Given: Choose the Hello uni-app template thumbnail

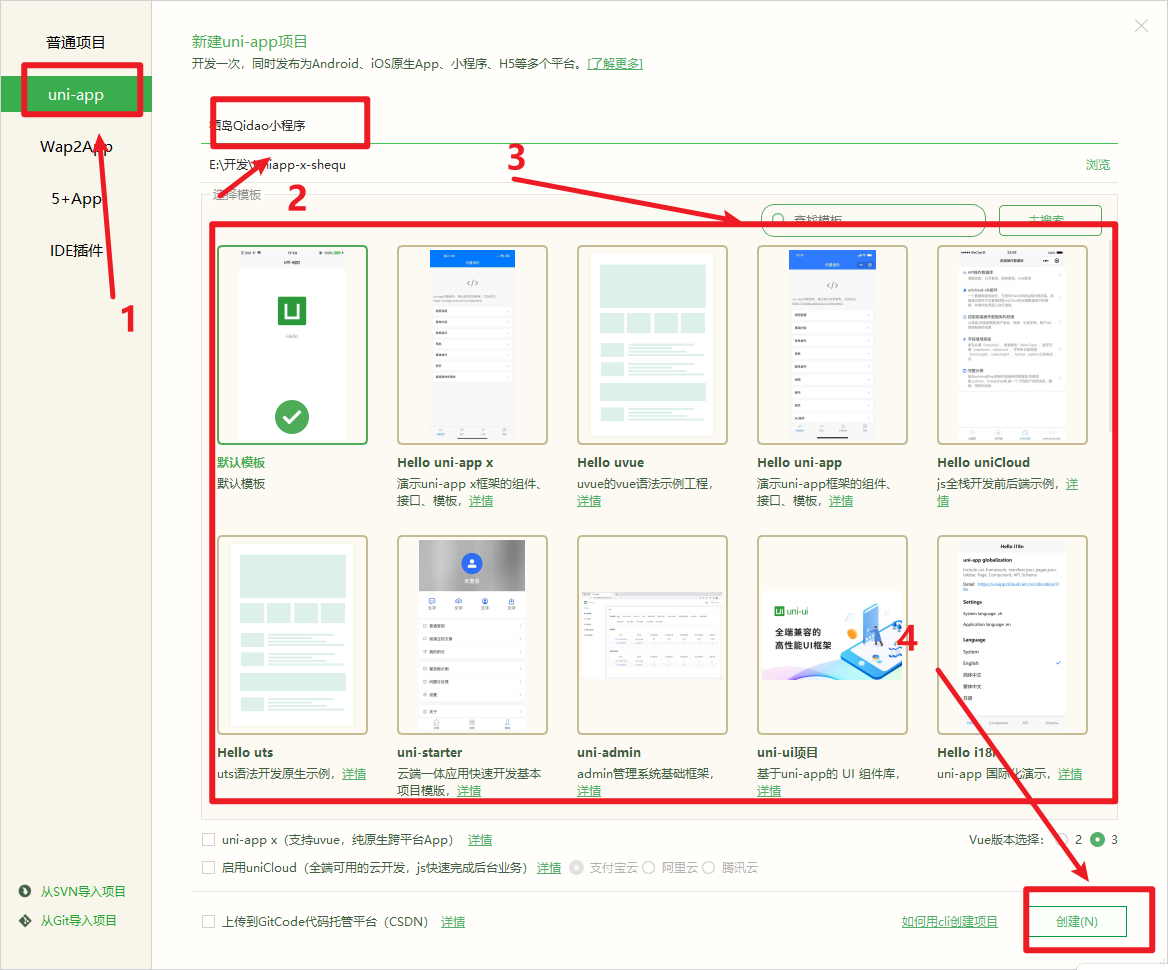Looking at the screenshot, I should point(832,345).
